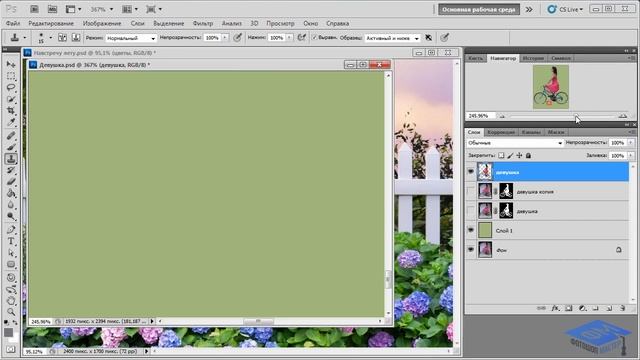Switch to the История tab
Viewport: 640px width, 360px height.
point(533,58)
